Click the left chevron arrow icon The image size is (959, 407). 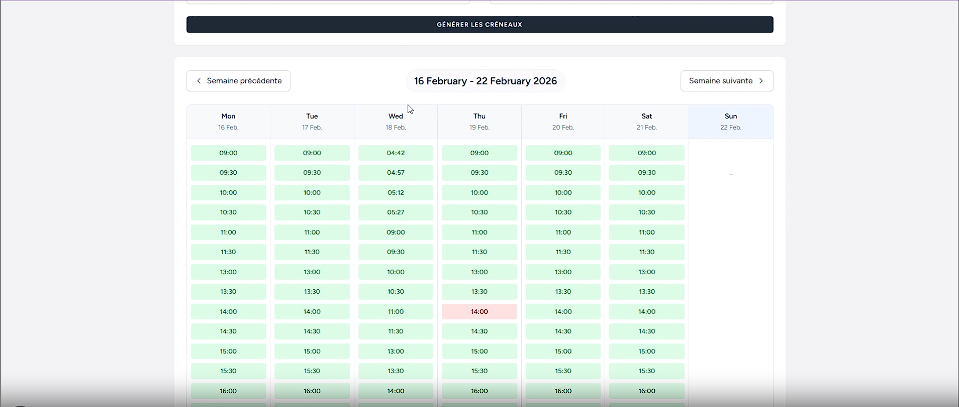point(199,81)
